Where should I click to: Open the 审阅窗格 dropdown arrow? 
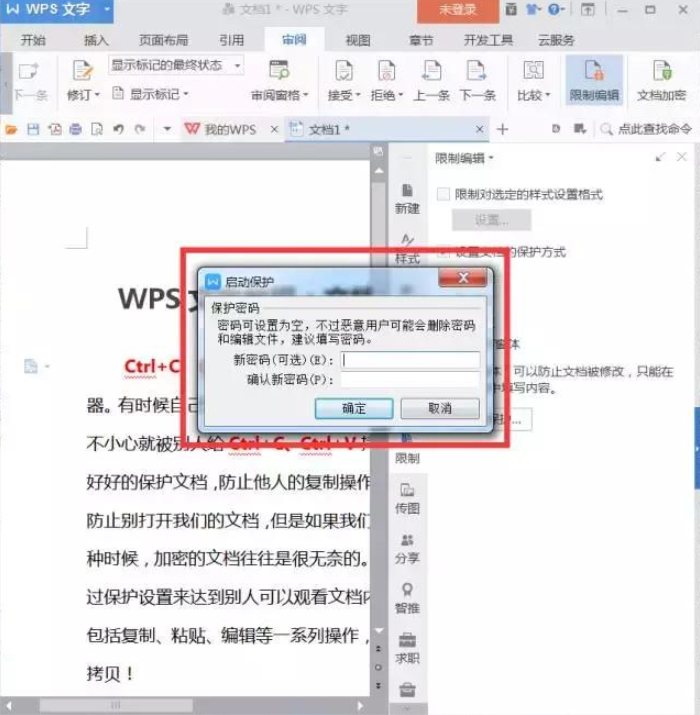coord(306,95)
